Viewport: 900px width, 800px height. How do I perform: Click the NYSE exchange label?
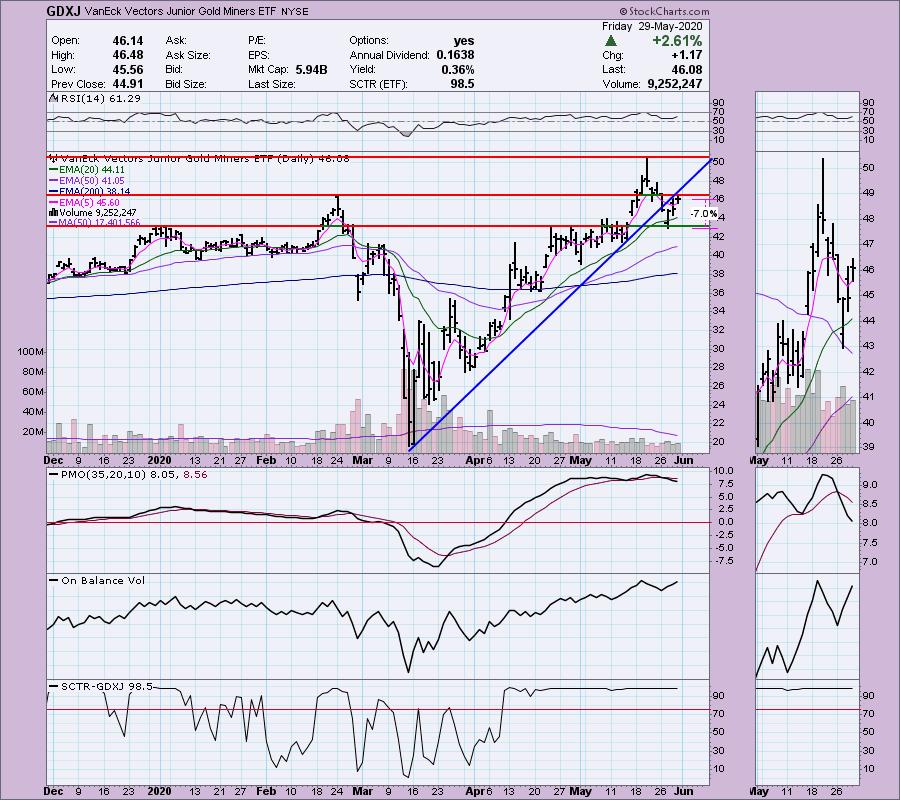coord(294,12)
